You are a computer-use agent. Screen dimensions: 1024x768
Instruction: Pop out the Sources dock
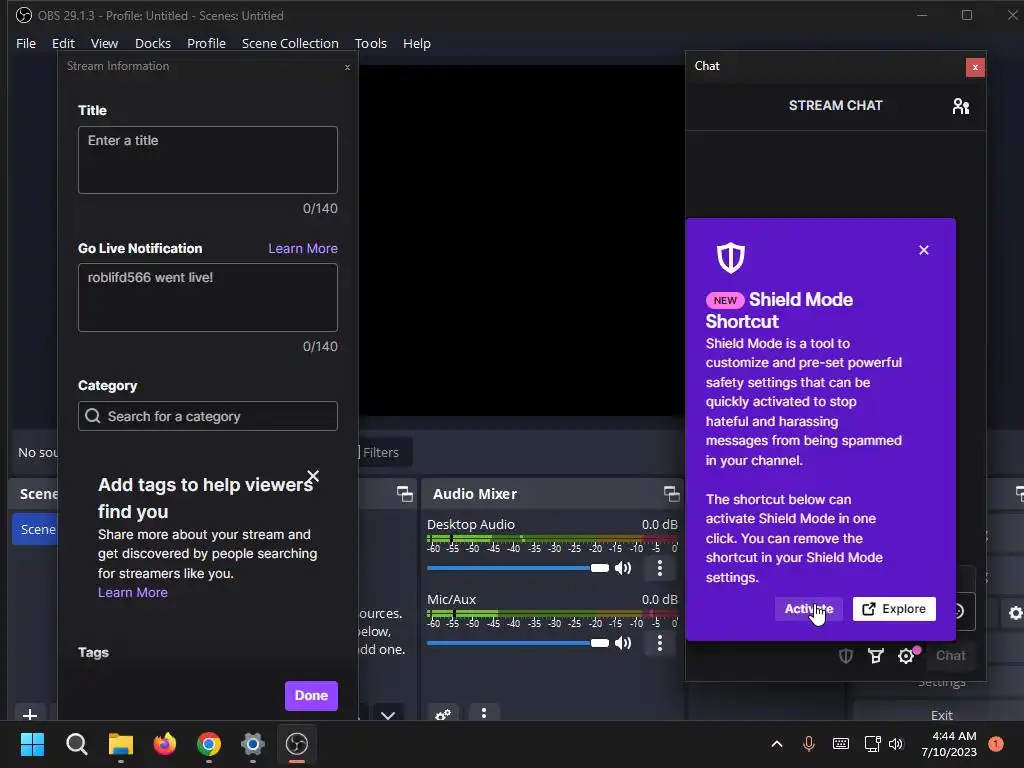pyautogui.click(x=405, y=494)
